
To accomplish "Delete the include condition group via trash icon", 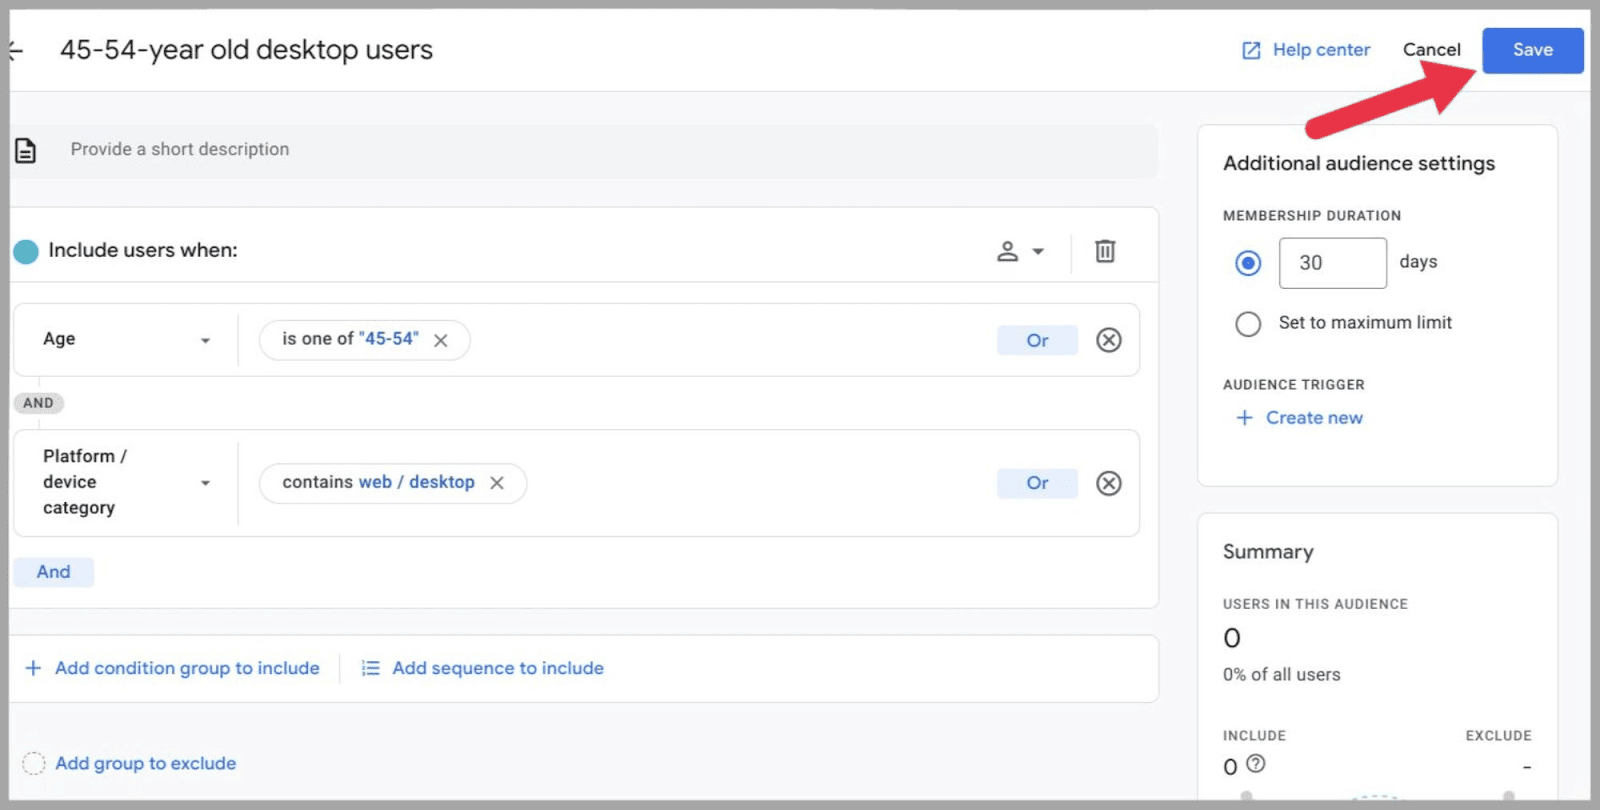I will pos(1104,251).
